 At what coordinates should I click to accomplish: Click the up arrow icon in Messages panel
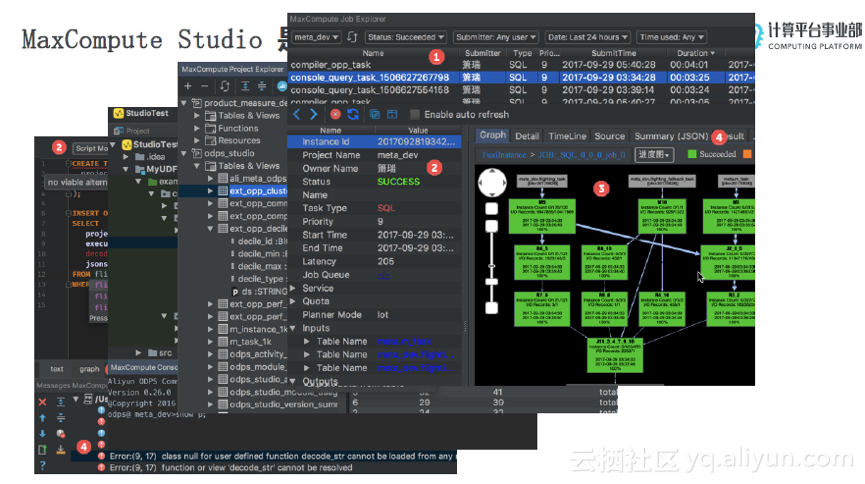(x=42, y=418)
